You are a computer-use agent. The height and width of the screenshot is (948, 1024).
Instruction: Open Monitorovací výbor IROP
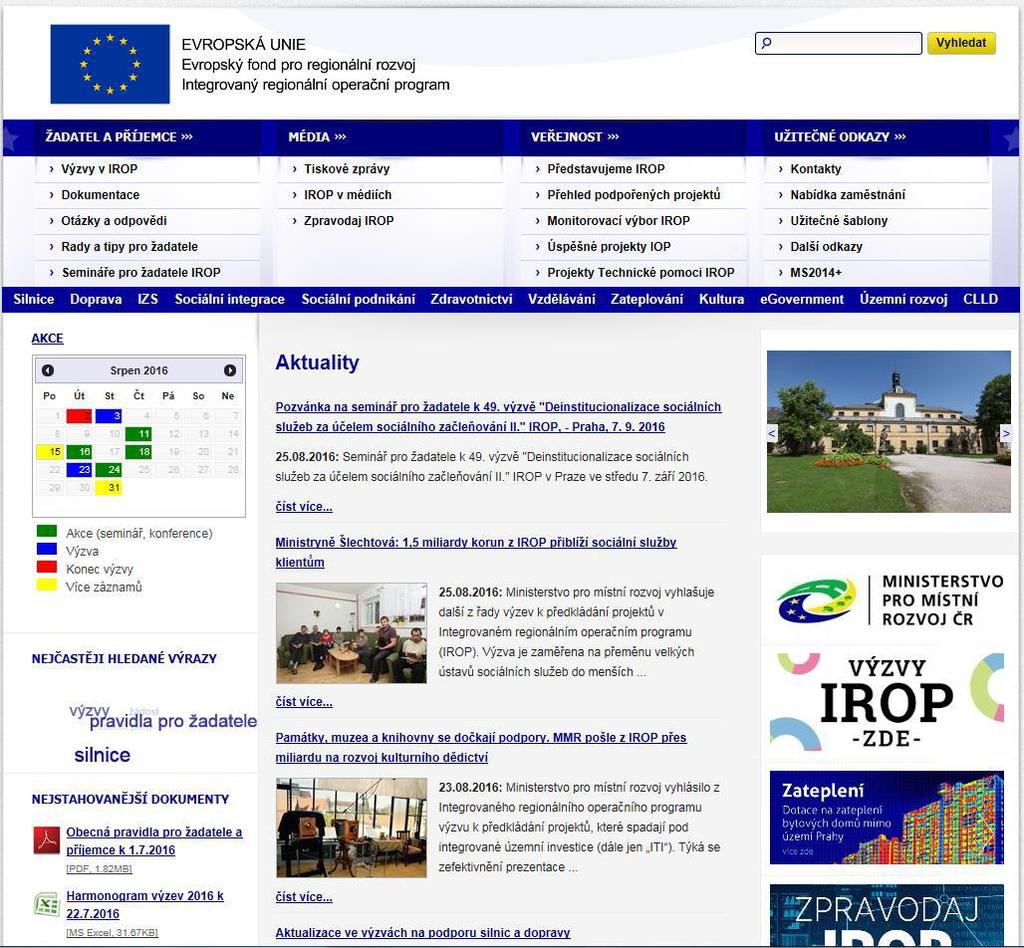click(x=618, y=221)
